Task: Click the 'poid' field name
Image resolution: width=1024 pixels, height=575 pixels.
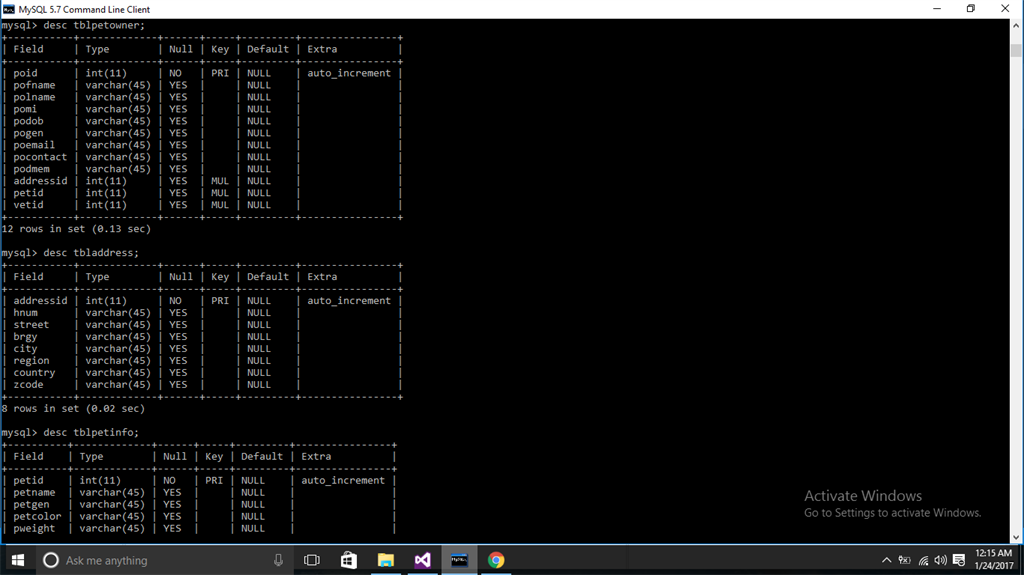Action: 25,73
